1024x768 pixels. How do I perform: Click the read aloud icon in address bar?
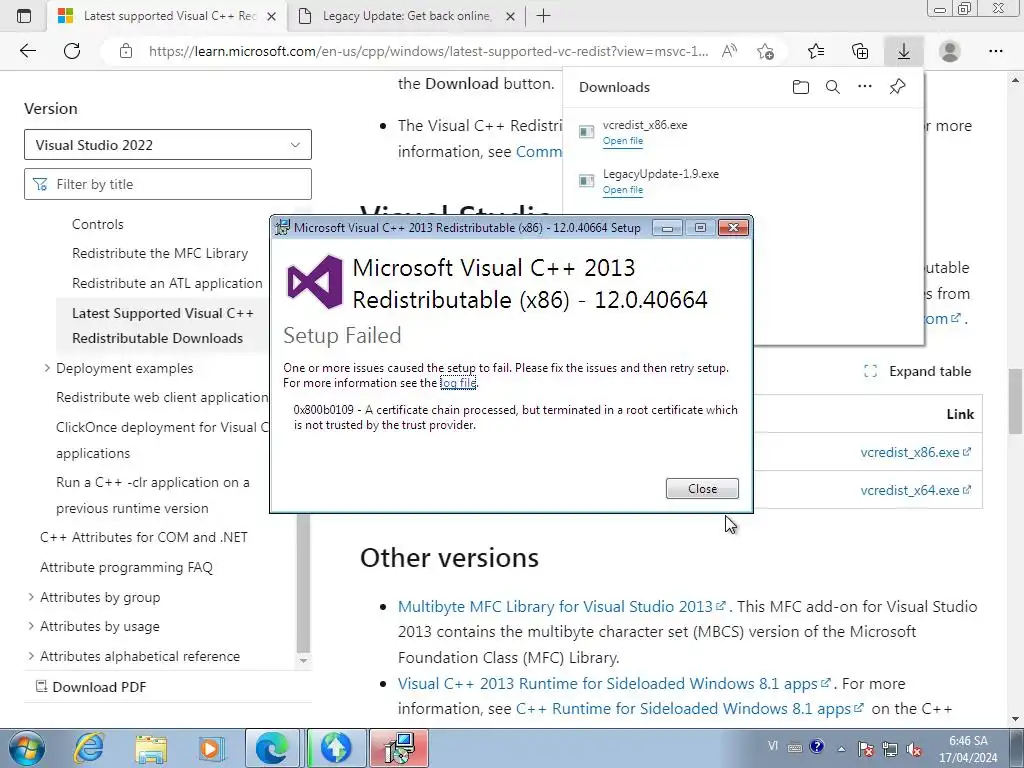tap(729, 51)
